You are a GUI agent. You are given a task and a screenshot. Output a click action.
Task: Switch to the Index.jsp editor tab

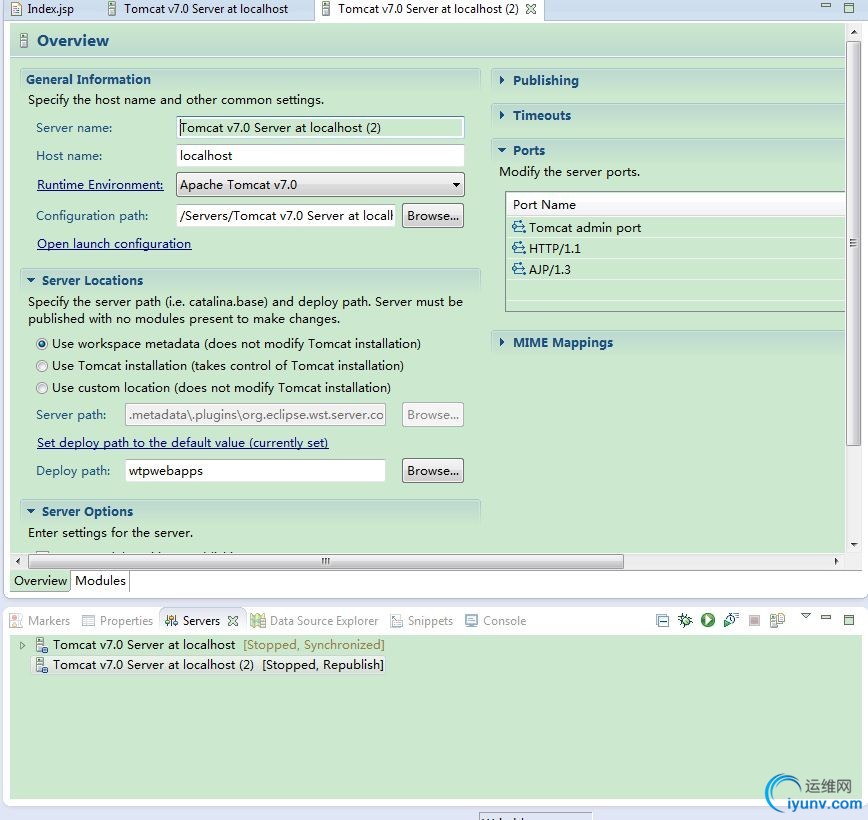tap(43, 9)
